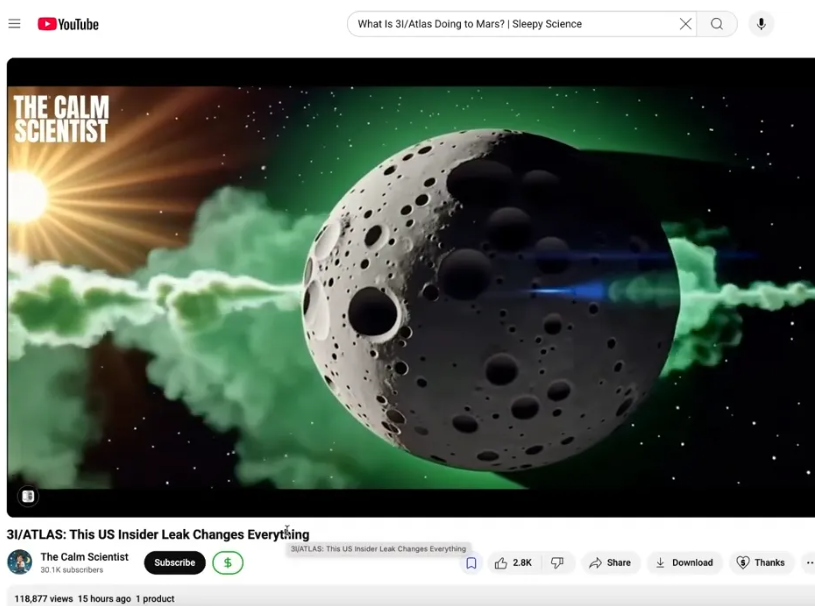Open the guide hamburger menu
Viewport: 815px width, 606px height.
click(14, 23)
